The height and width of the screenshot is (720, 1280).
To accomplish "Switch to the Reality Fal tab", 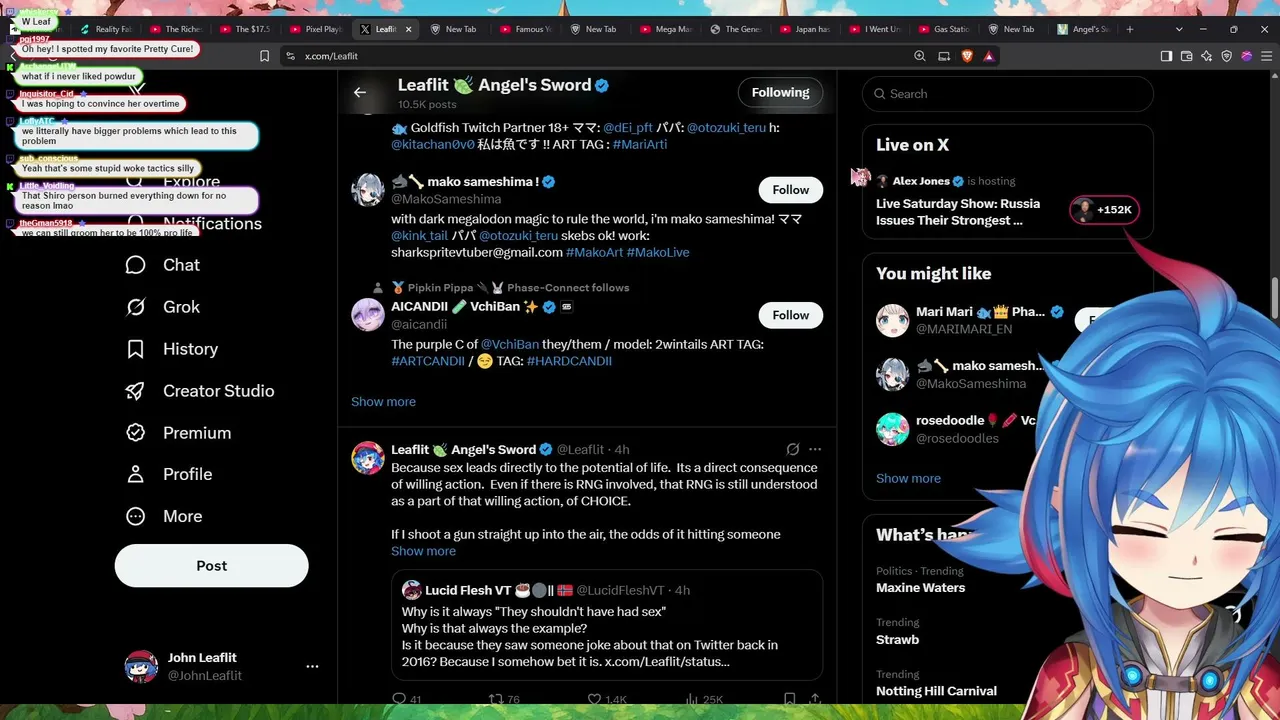I will coord(105,29).
